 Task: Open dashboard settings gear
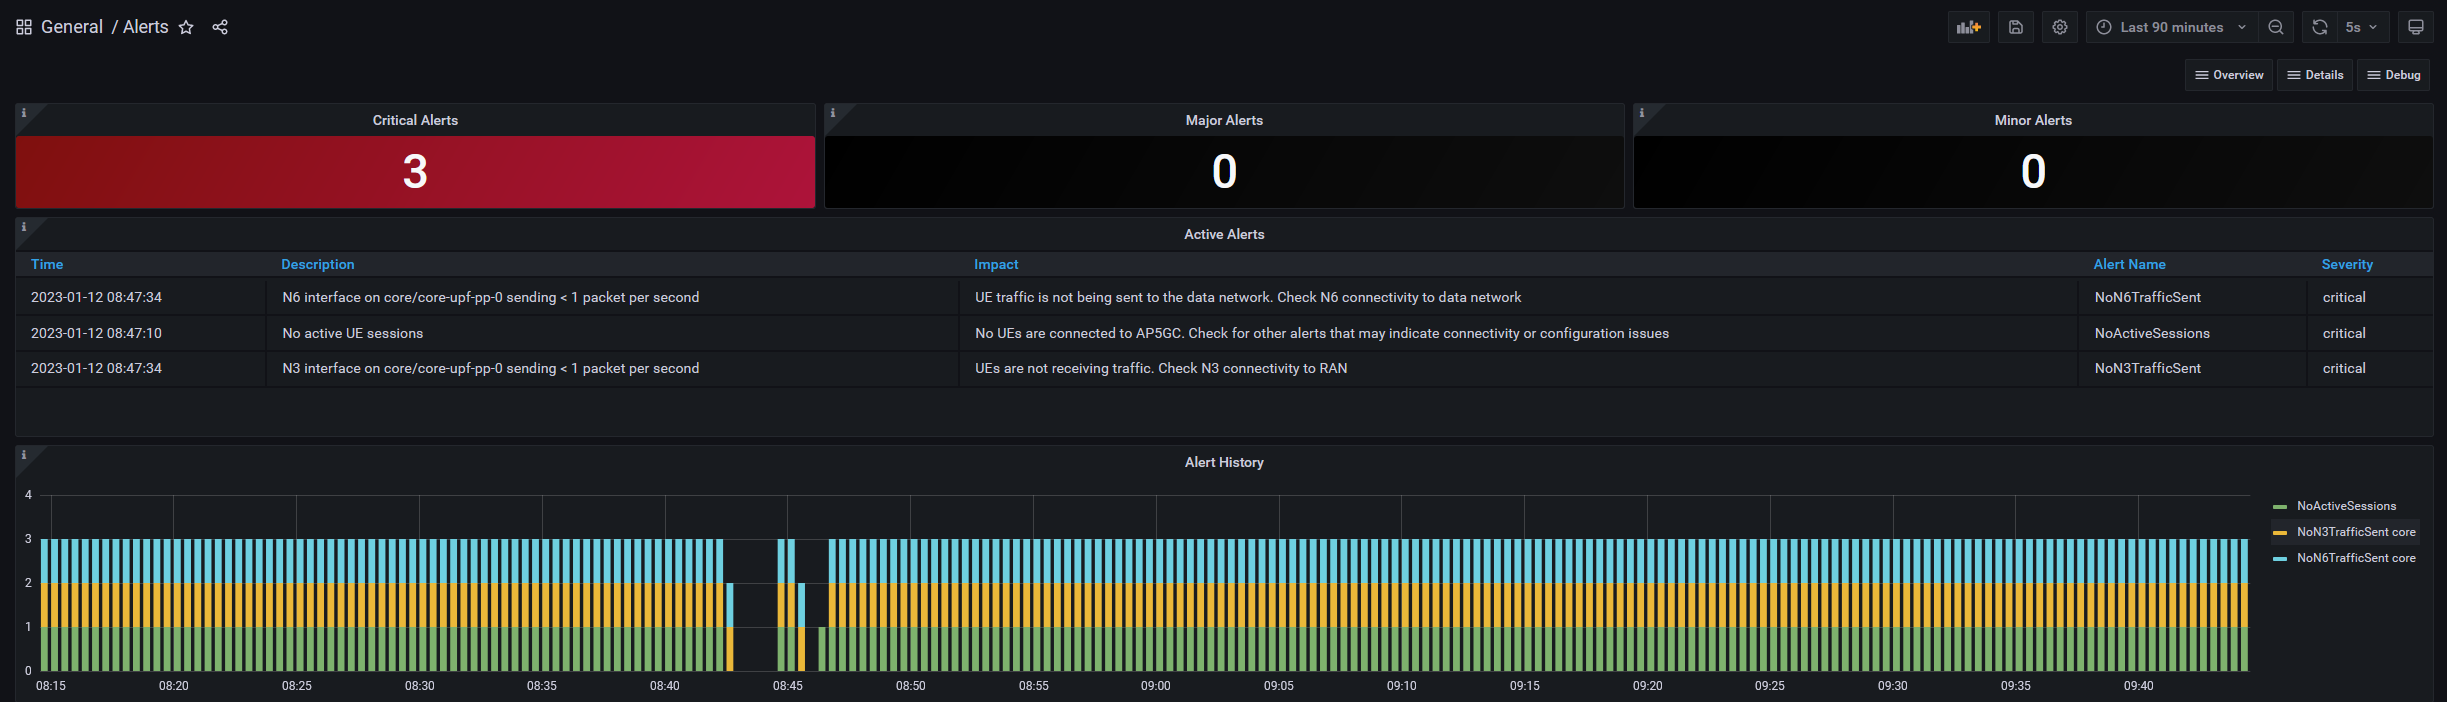click(2060, 27)
